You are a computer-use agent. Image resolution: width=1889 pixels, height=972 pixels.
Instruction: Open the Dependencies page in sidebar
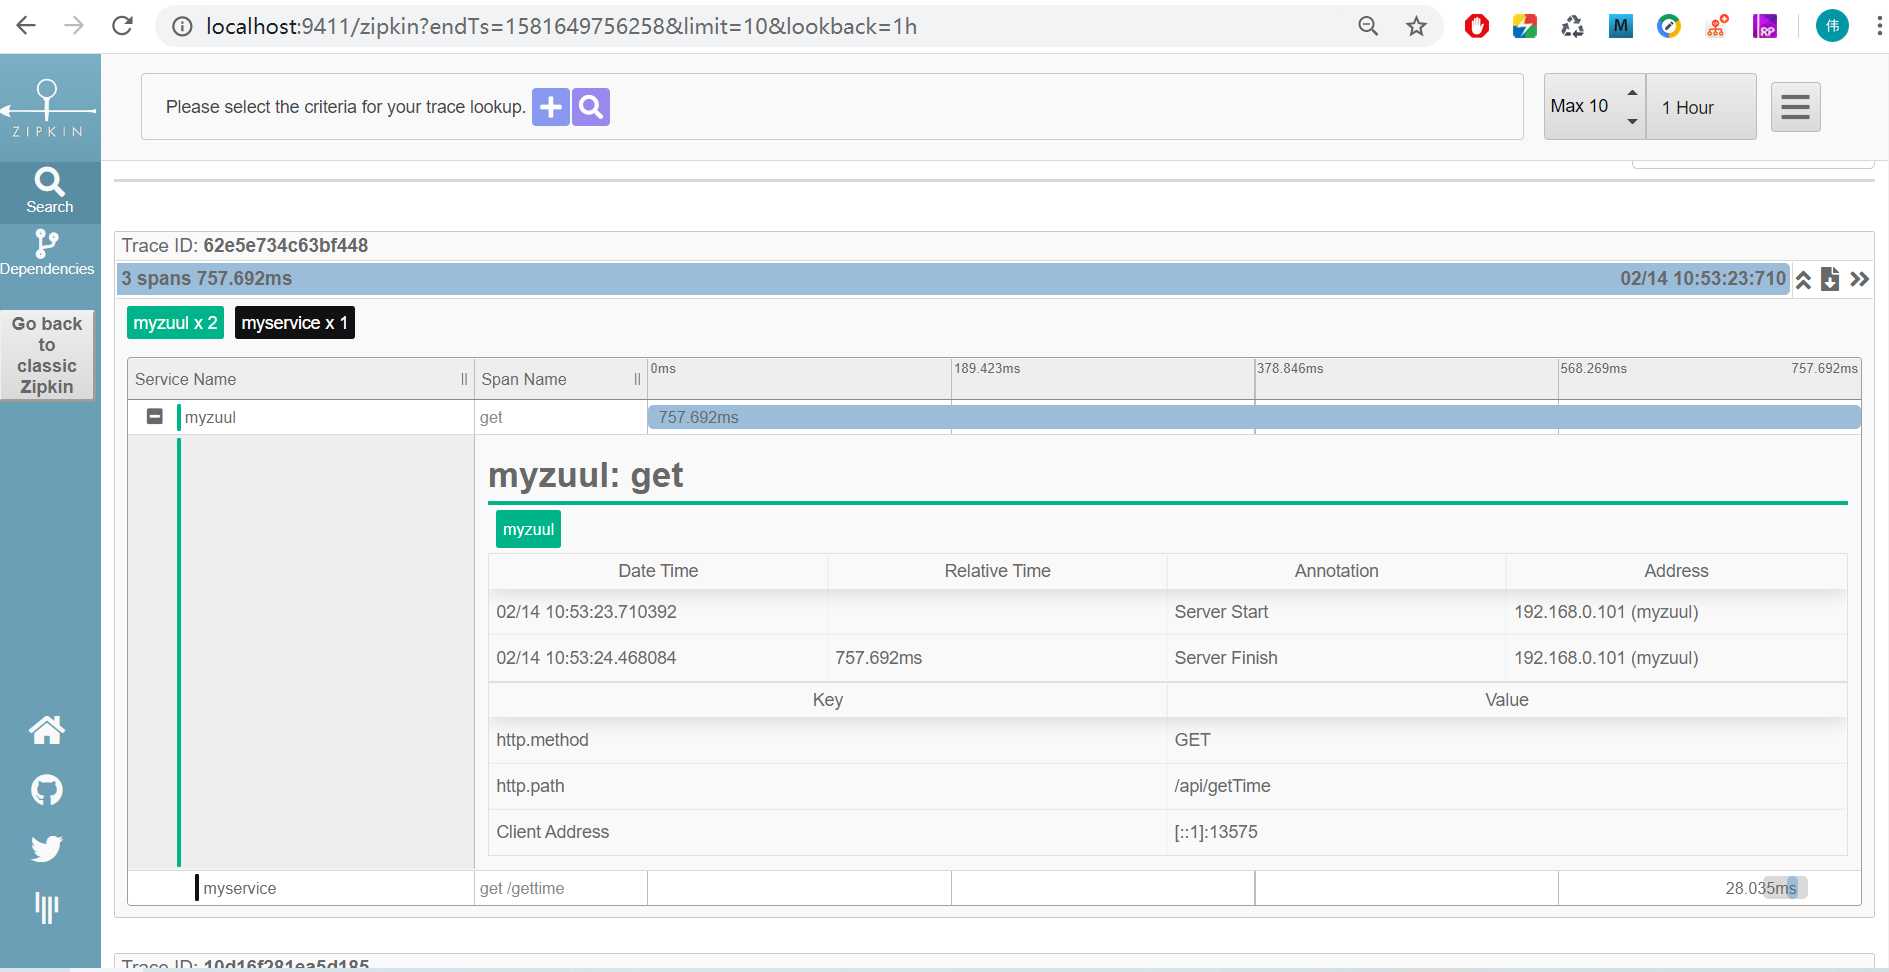[x=47, y=253]
